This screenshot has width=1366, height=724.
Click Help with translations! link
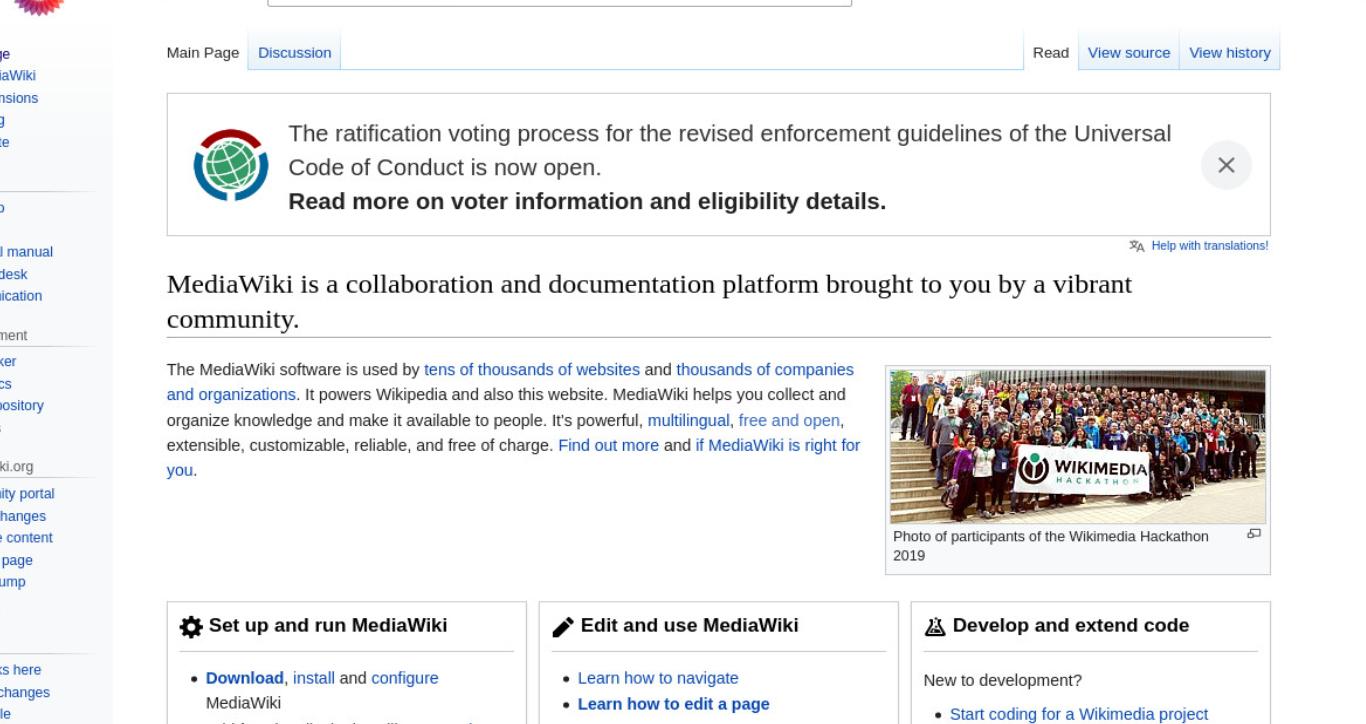[x=1210, y=246]
